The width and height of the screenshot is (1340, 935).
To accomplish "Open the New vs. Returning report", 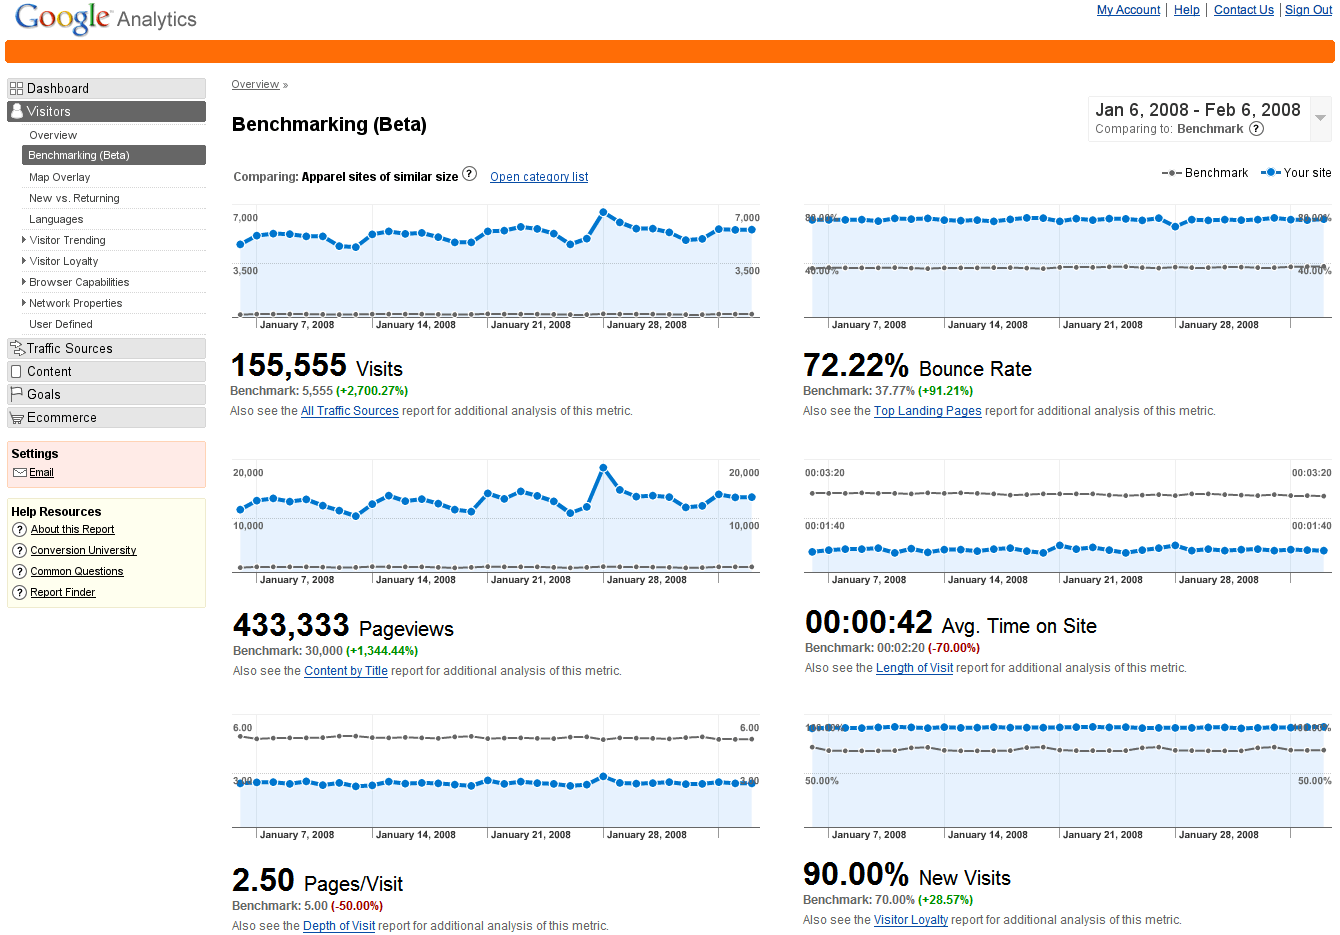I will click(74, 198).
